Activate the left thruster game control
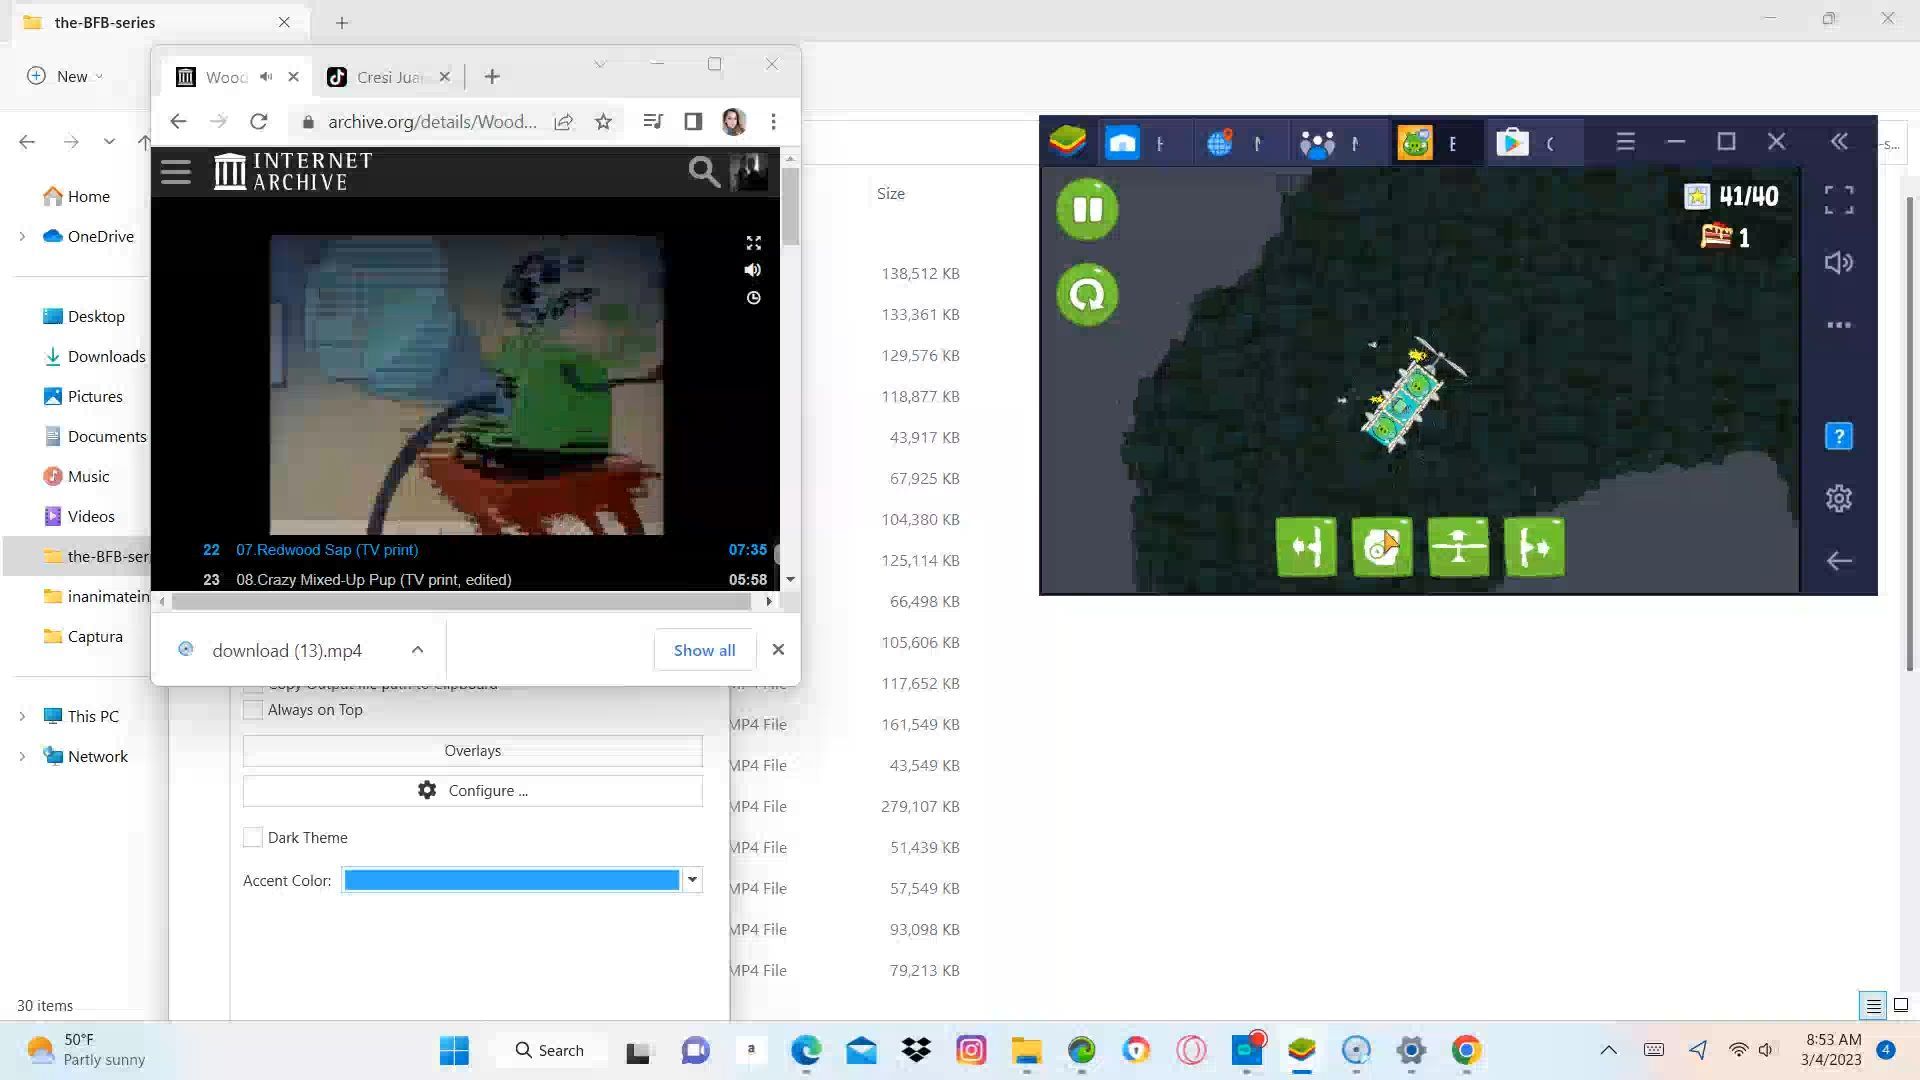The height and width of the screenshot is (1080, 1920). coord(1306,547)
